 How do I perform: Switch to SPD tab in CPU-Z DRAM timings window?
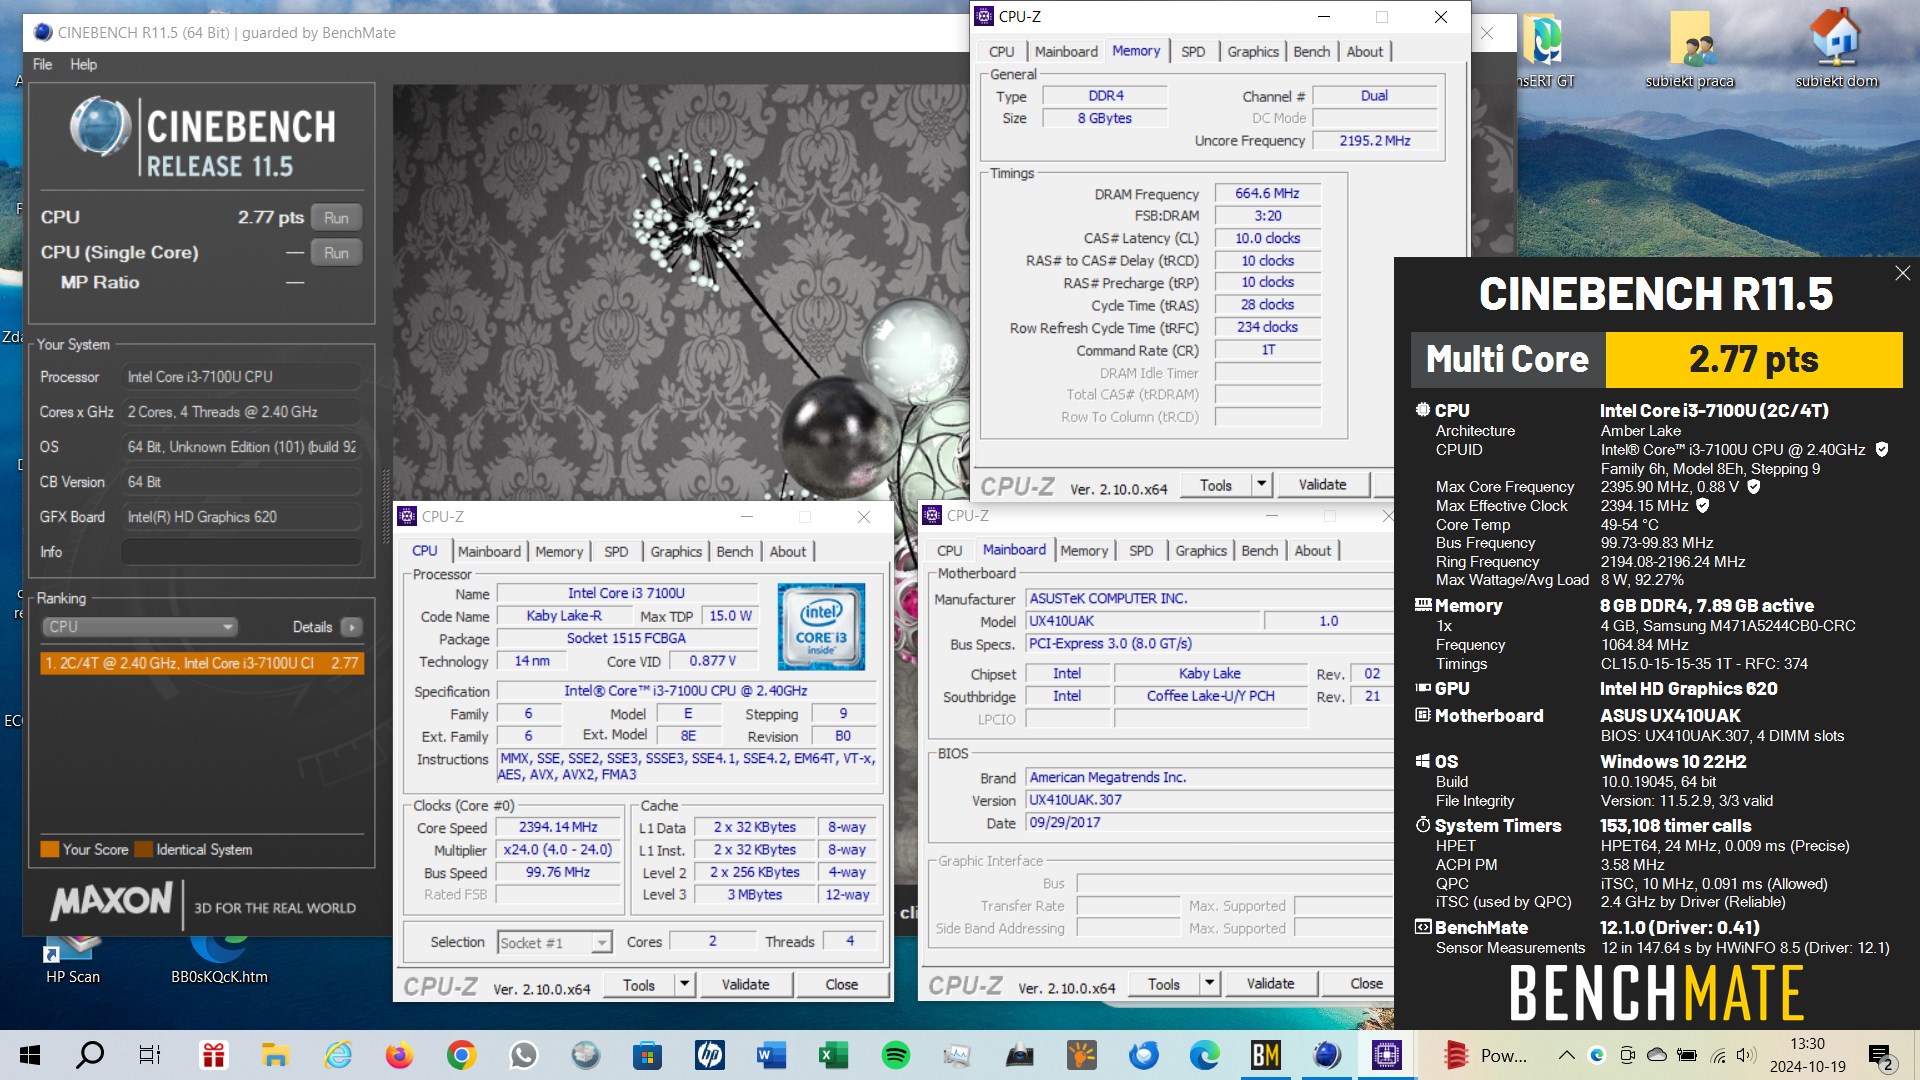[1193, 51]
